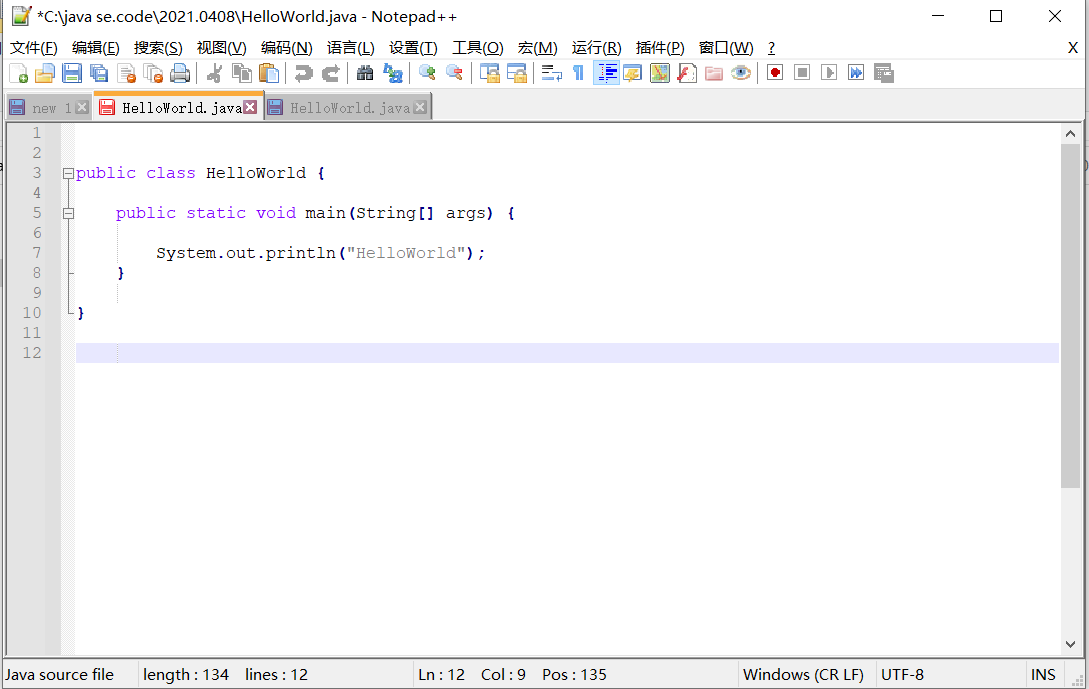
Task: Cut selection with the scissors icon
Action: (x=215, y=73)
